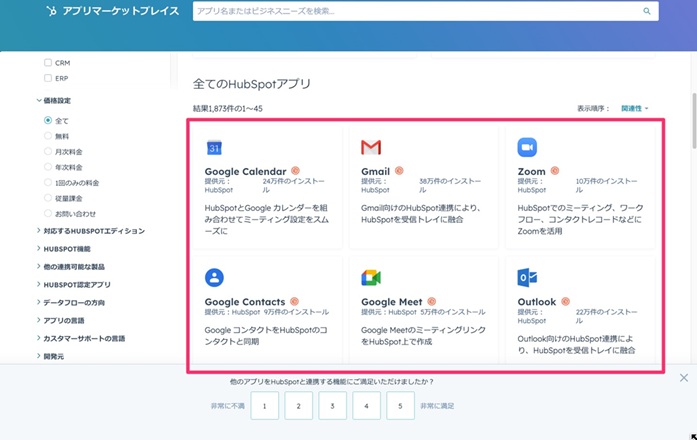Viewport: 697px width, 440px height.
Task: Rate satisfaction 5 in the survey
Action: 400,405
